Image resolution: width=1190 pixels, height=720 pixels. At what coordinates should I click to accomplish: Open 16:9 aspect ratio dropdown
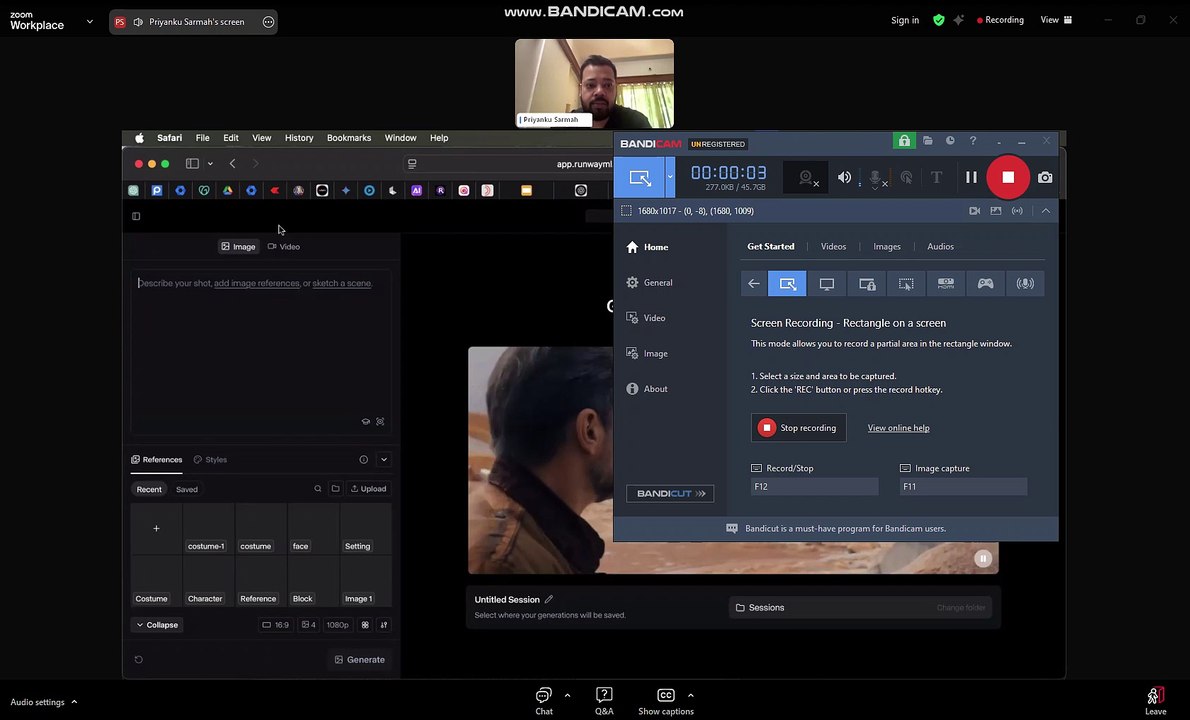tap(275, 625)
